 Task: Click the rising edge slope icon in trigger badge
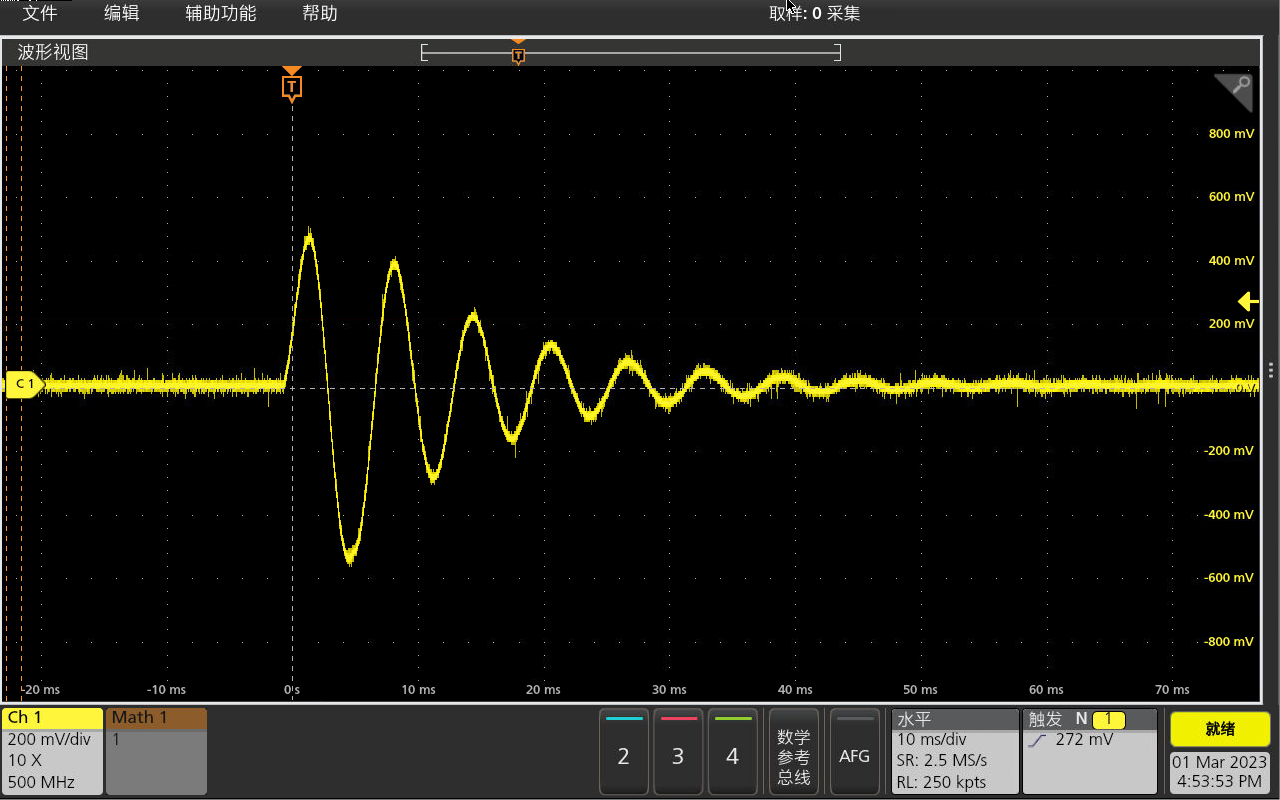pos(1037,741)
